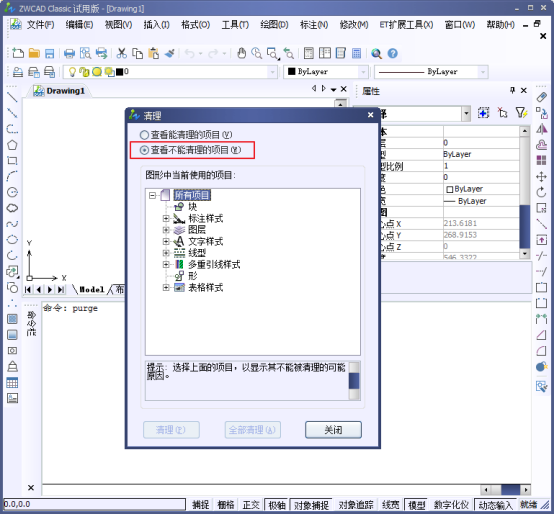Activate the Pan hand tool
Image resolution: width=554 pixels, height=514 pixels.
coord(242,53)
